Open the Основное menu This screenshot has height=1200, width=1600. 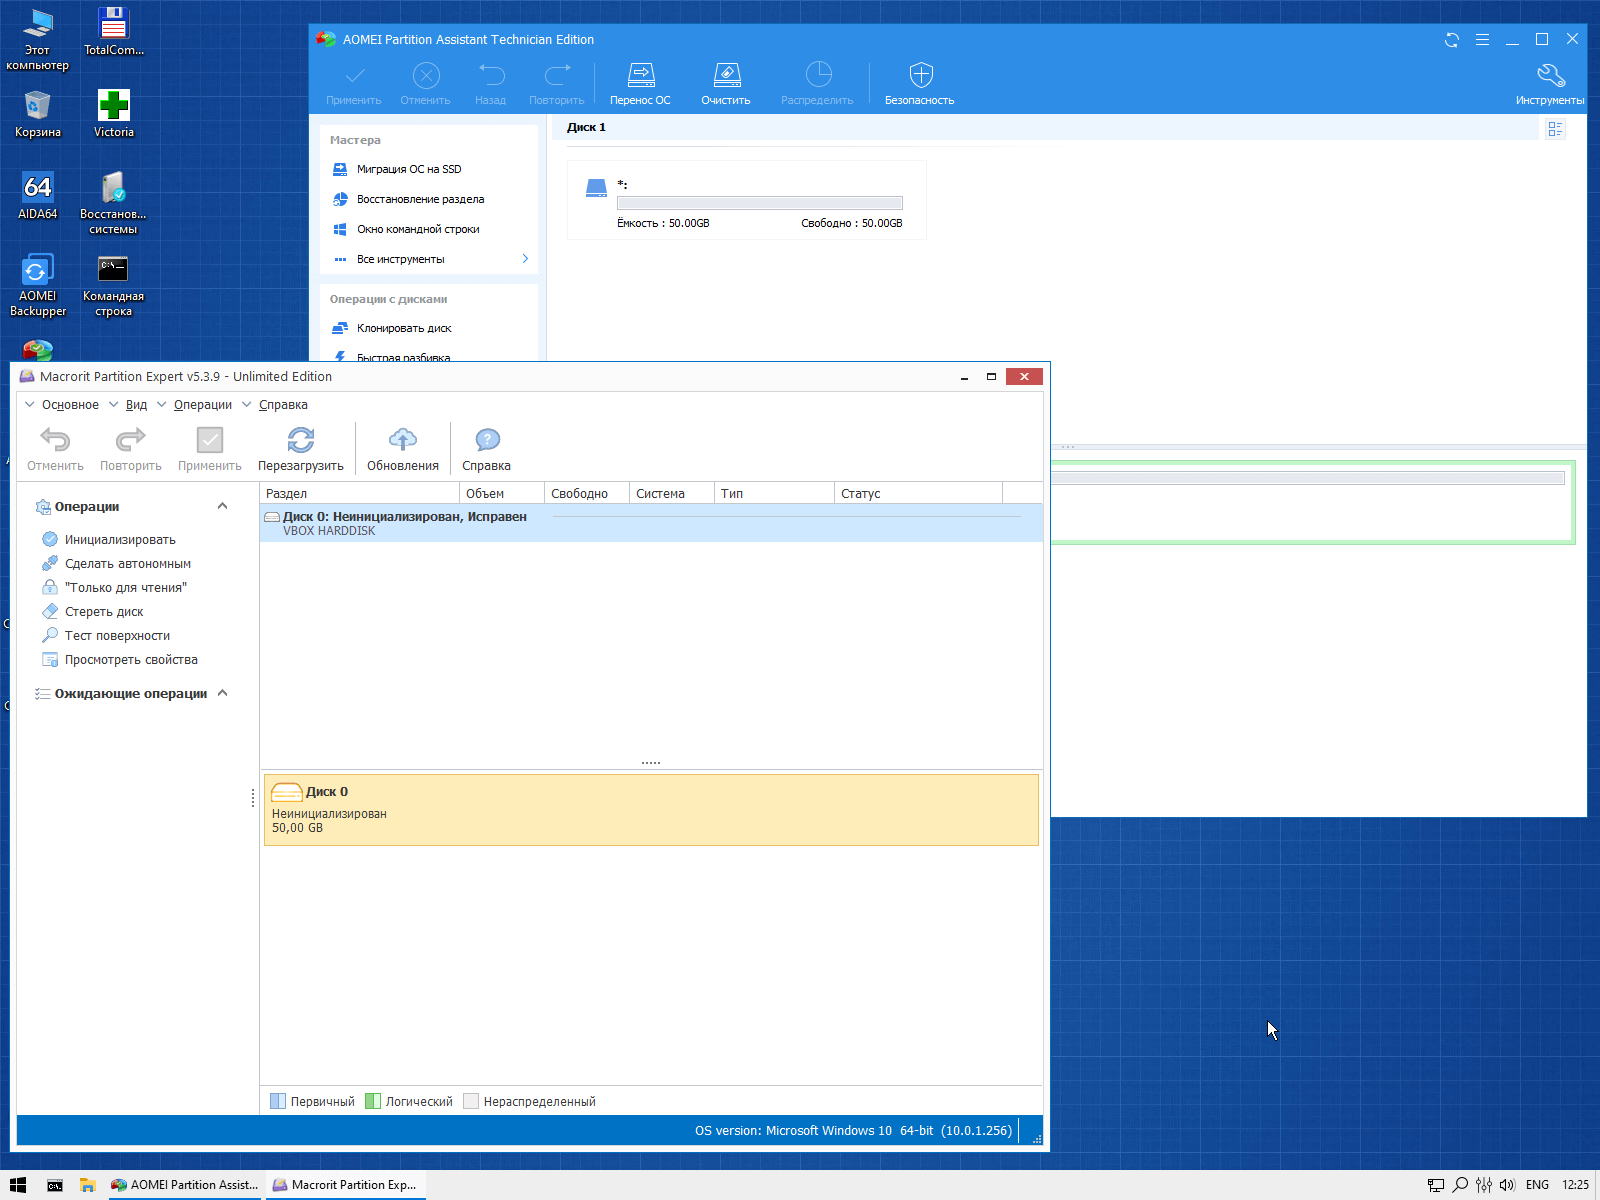[x=69, y=405]
